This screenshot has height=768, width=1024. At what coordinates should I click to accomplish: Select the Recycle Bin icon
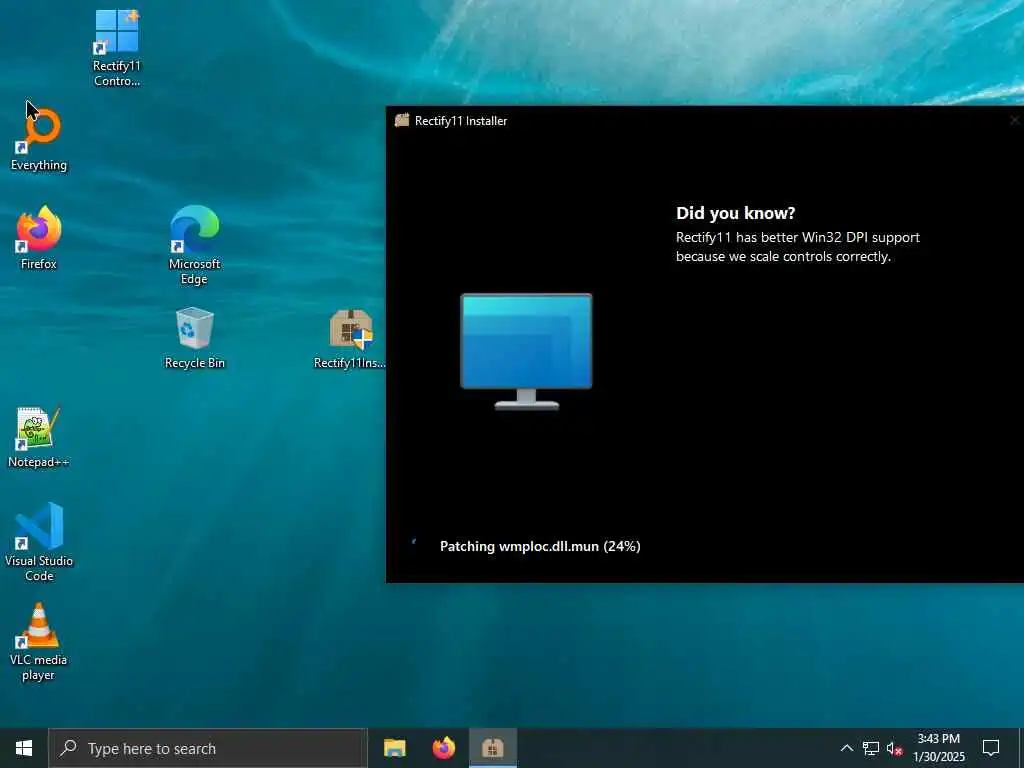195,338
